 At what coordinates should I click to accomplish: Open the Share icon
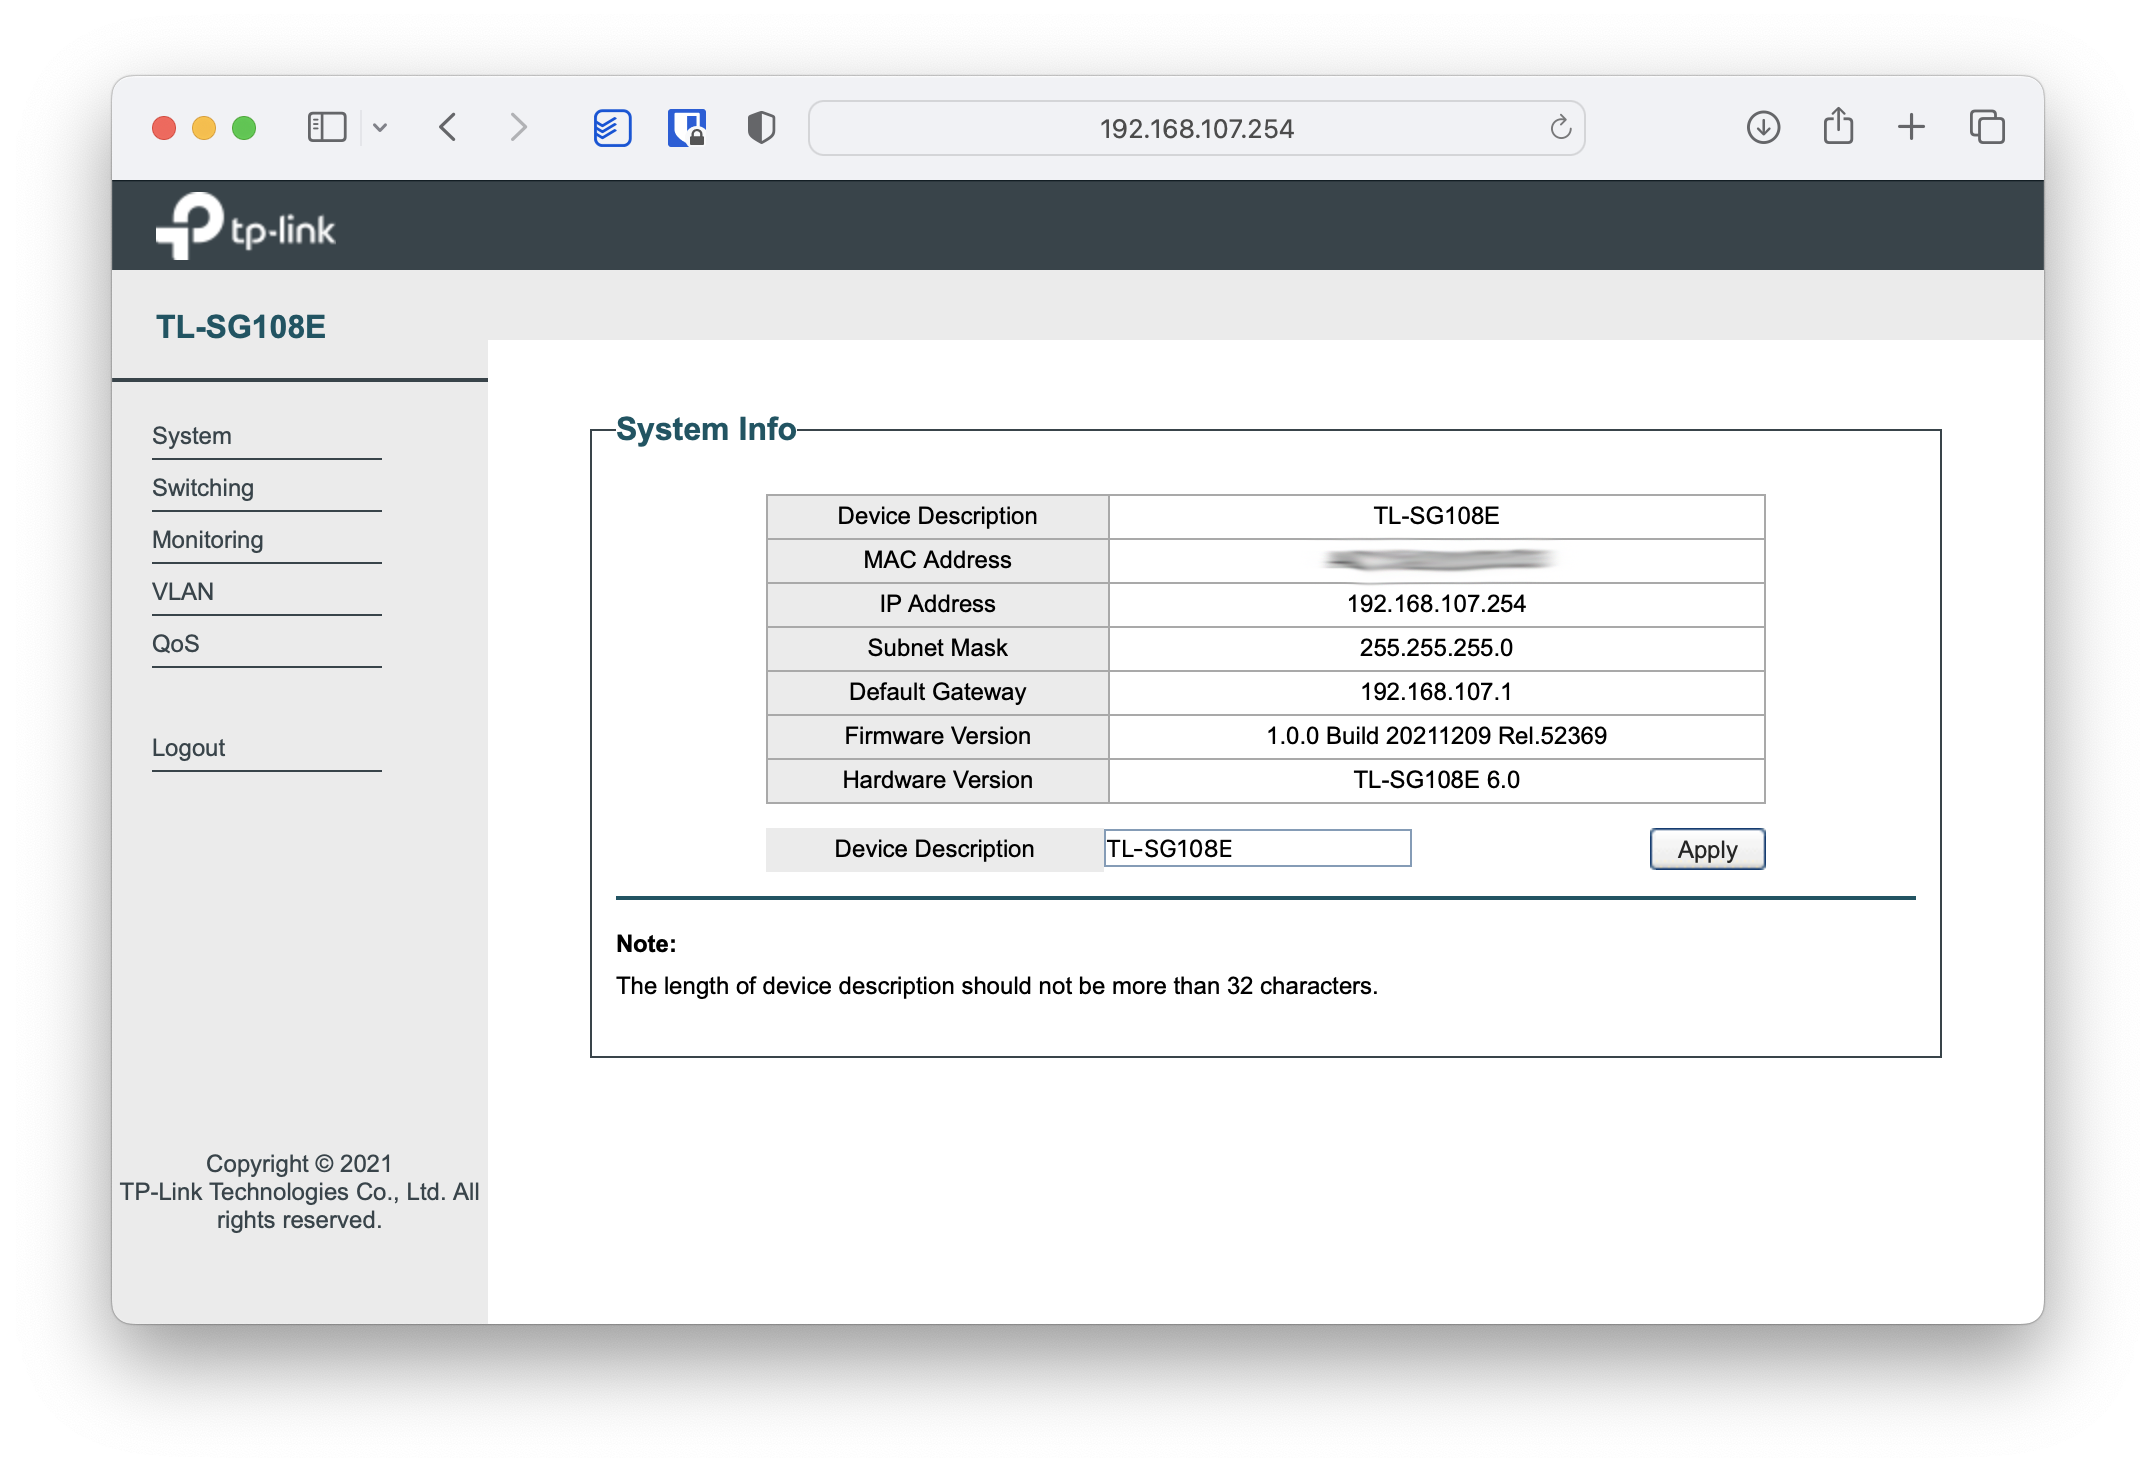tap(1838, 126)
